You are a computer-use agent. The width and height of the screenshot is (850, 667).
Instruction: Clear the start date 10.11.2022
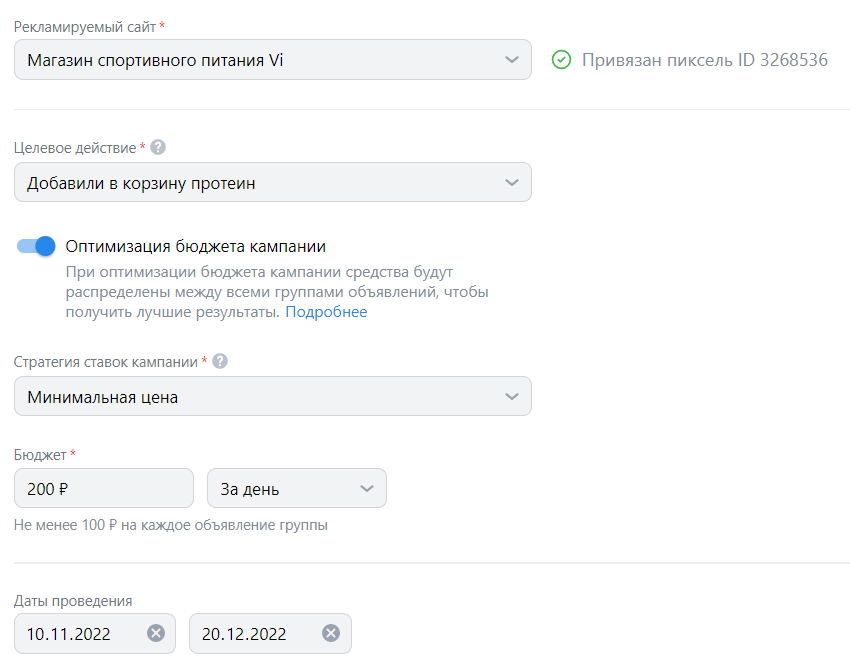coord(155,633)
